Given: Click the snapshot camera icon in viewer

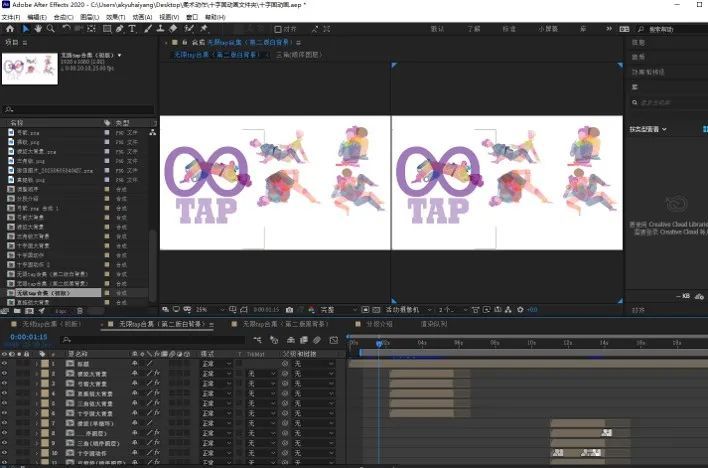Looking at the screenshot, I should coord(289,310).
